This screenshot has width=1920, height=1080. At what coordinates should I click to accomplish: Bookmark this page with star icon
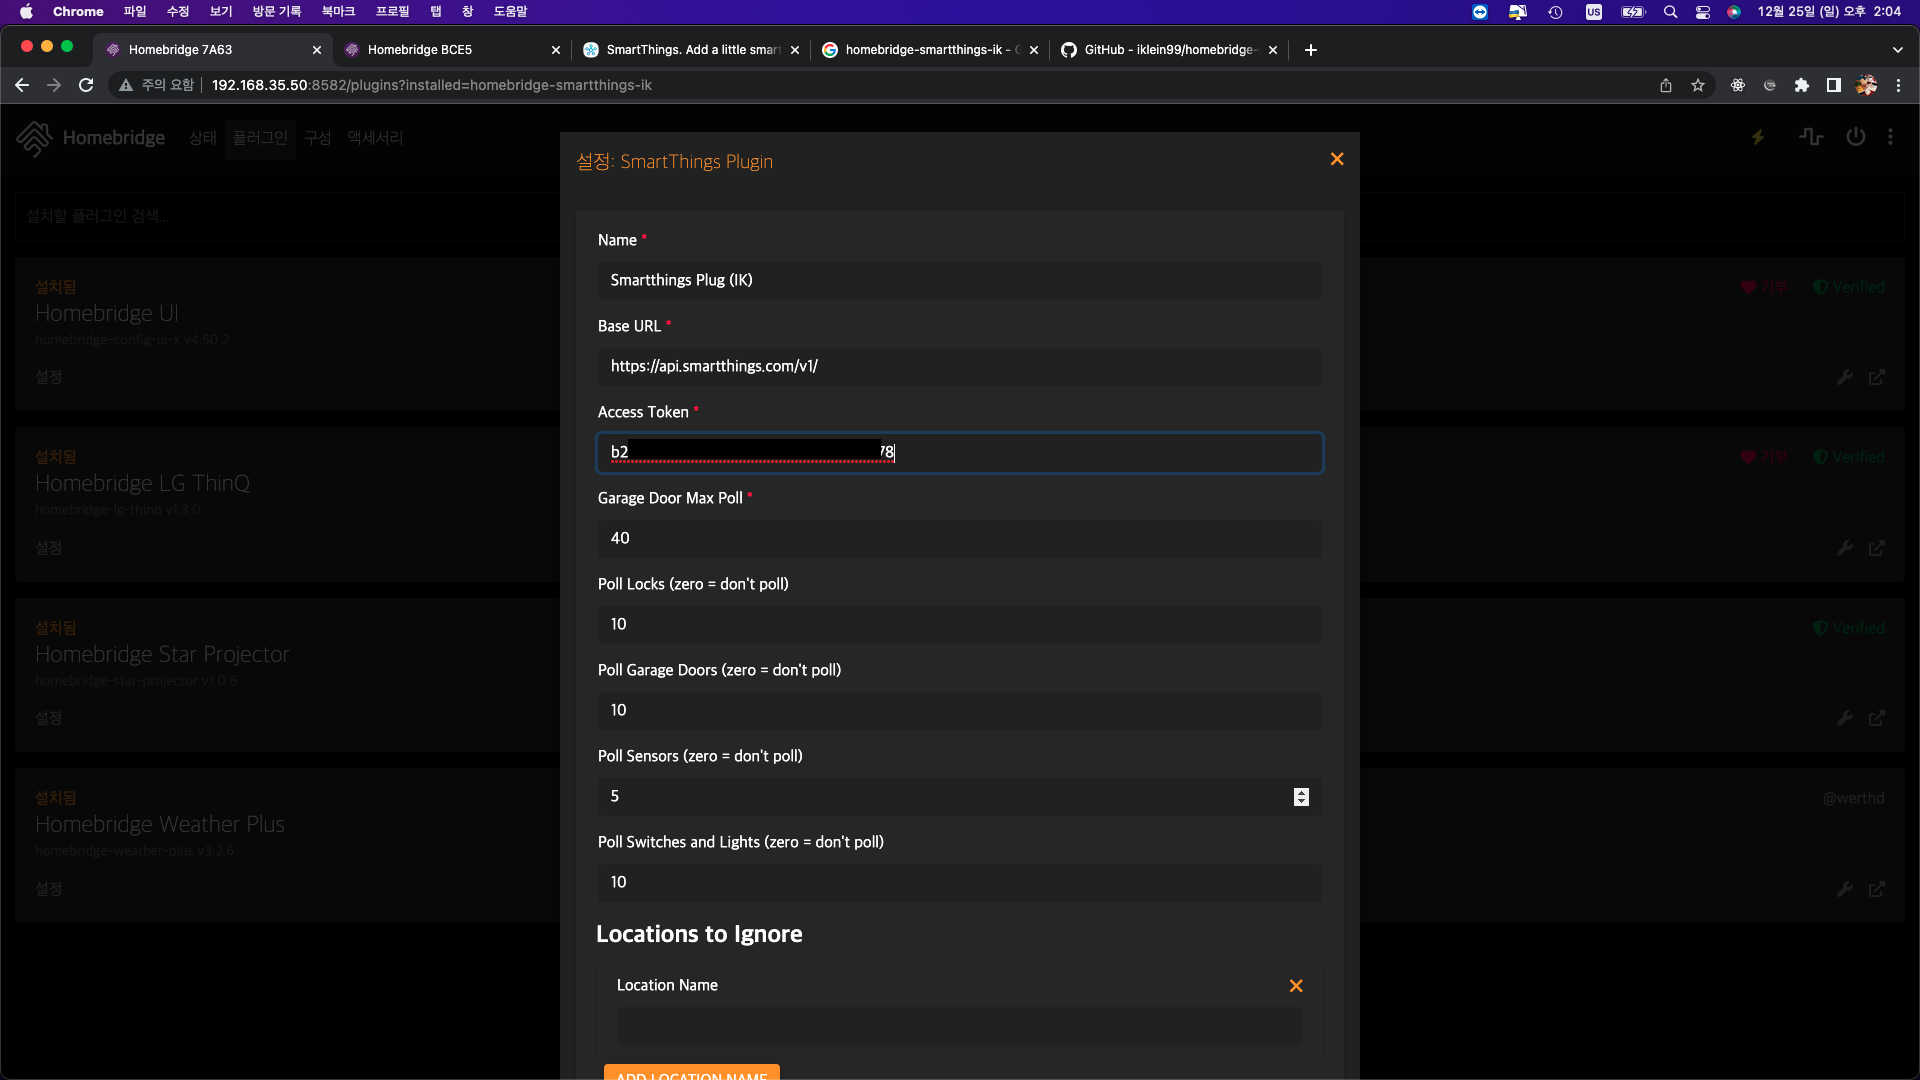pos(1698,86)
